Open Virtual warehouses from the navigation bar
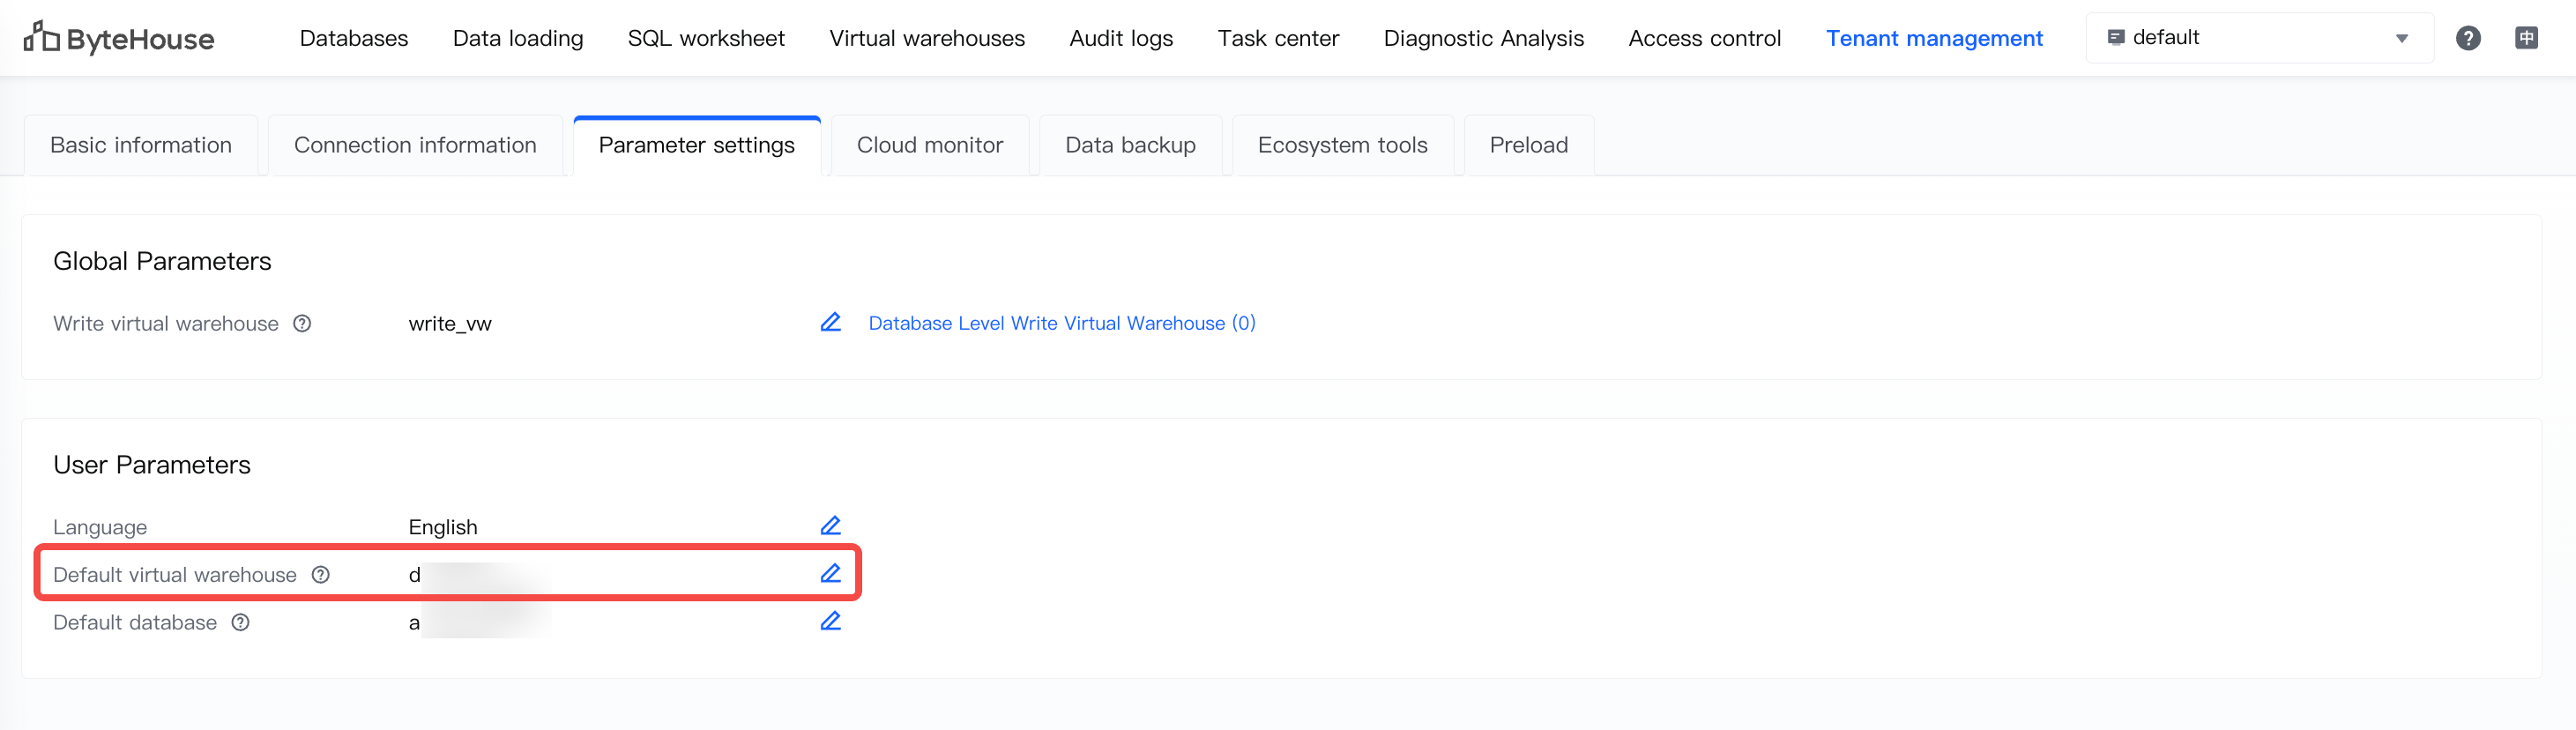 pyautogui.click(x=926, y=38)
